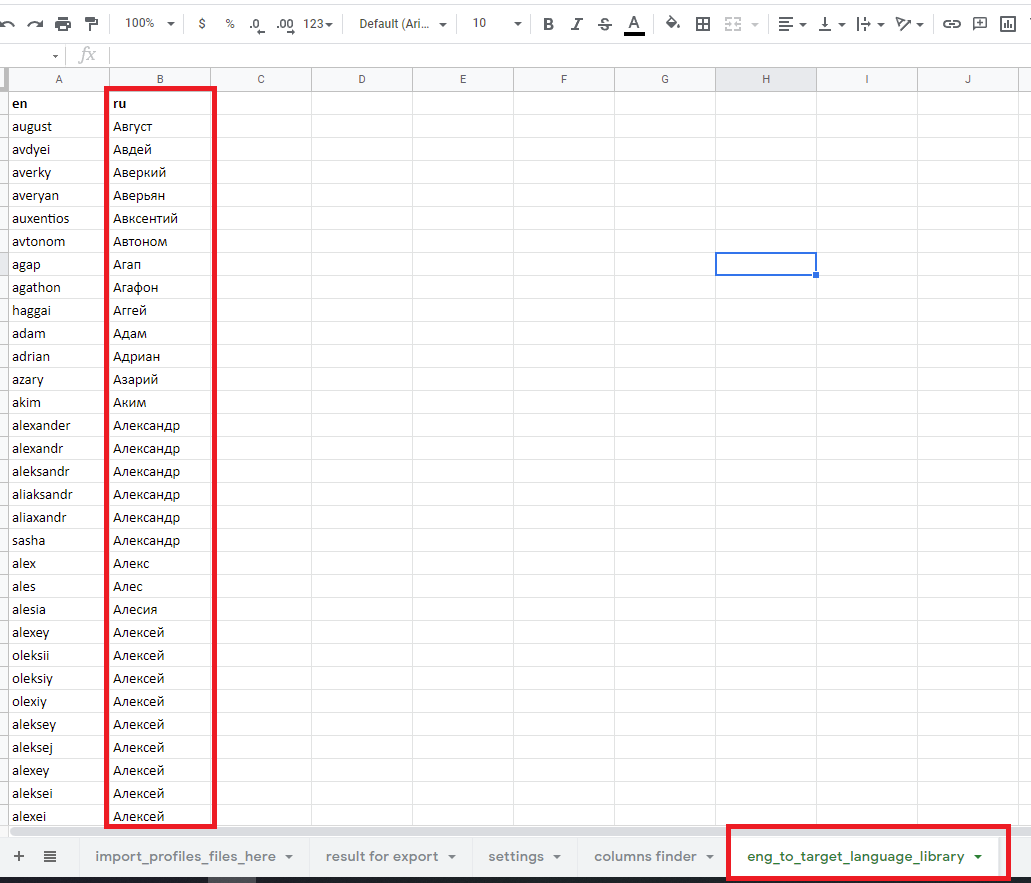This screenshot has width=1031, height=883.
Task: Toggle italic text formatting
Action: (x=576, y=23)
